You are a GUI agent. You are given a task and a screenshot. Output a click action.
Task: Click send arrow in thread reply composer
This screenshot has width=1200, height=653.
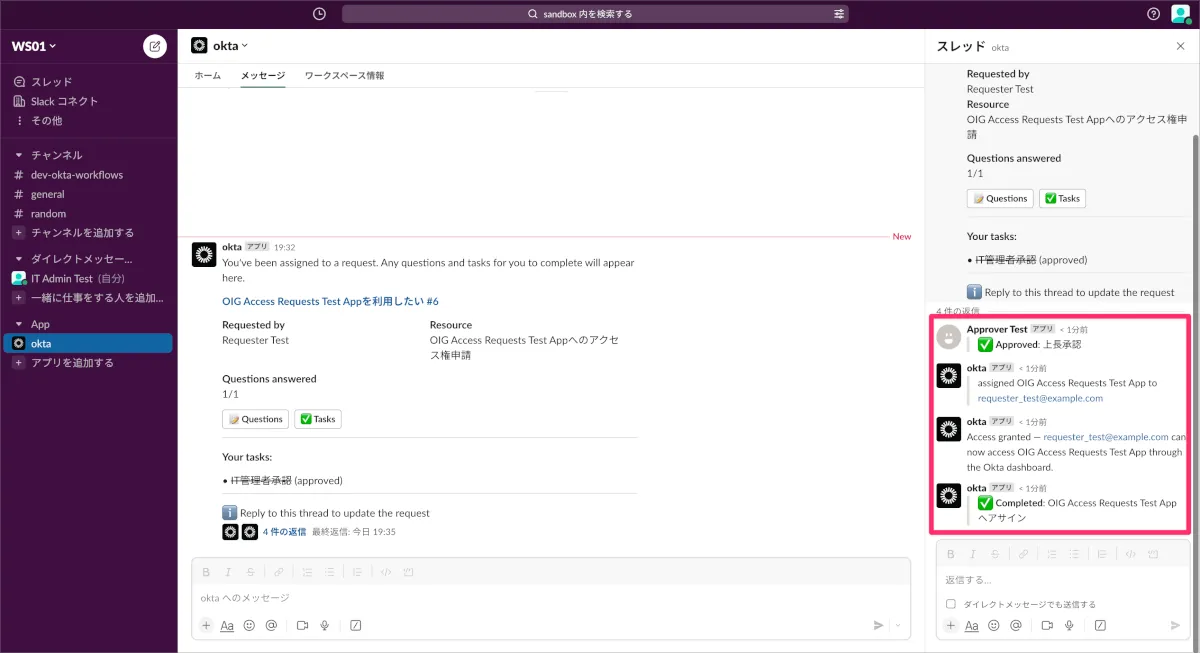pyautogui.click(x=1176, y=625)
